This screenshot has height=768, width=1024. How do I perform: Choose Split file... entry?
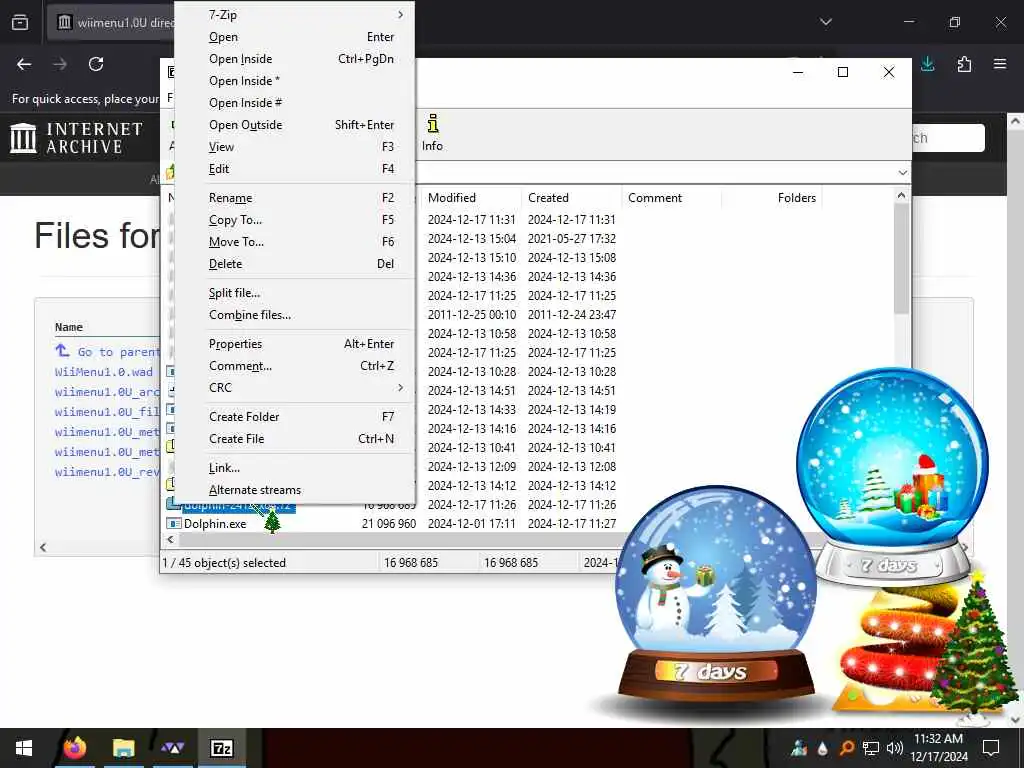point(295,293)
